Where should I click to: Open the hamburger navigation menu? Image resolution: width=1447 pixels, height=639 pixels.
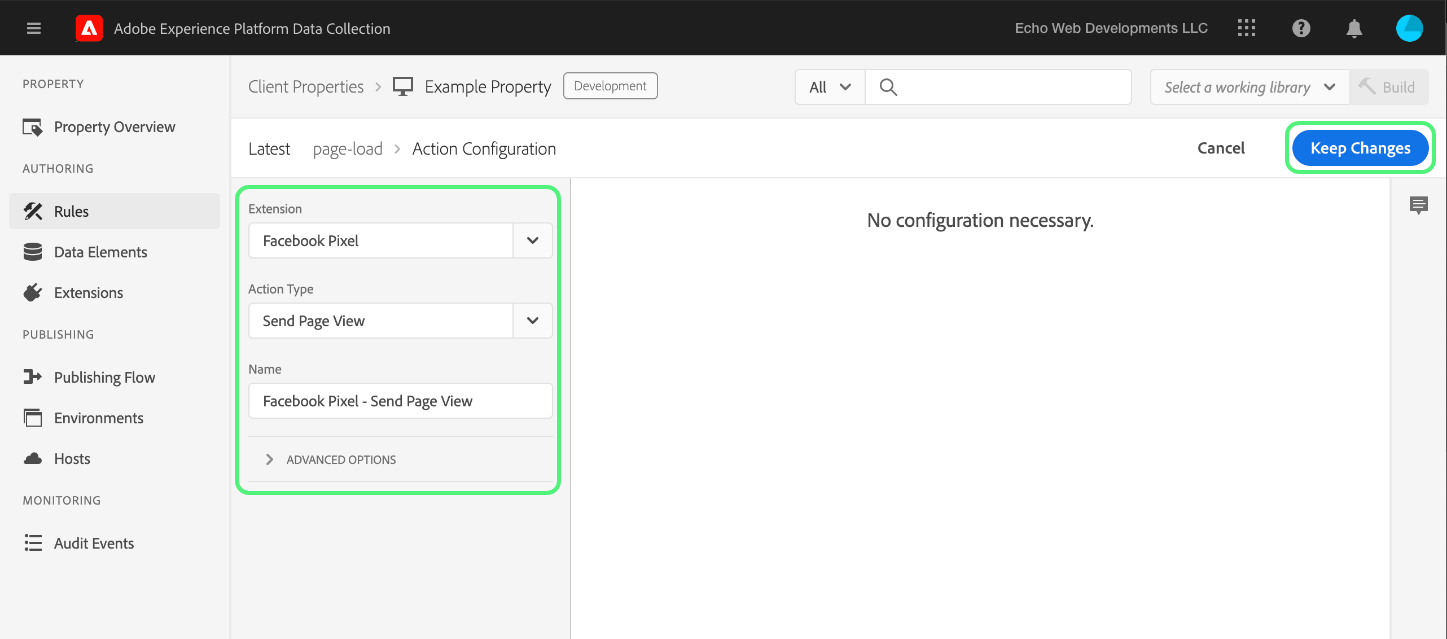point(34,28)
